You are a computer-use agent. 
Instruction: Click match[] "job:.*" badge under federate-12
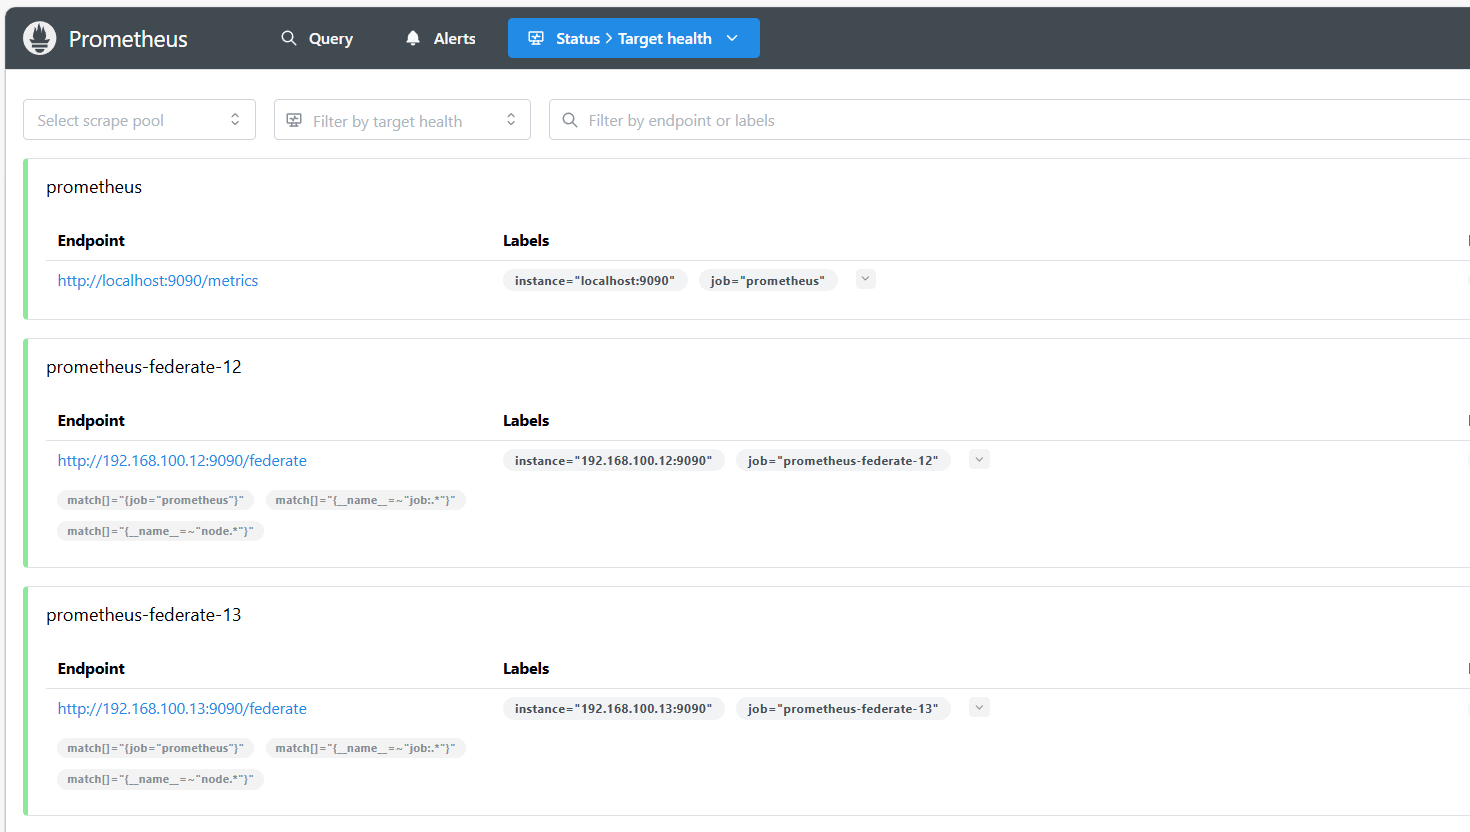click(x=365, y=500)
